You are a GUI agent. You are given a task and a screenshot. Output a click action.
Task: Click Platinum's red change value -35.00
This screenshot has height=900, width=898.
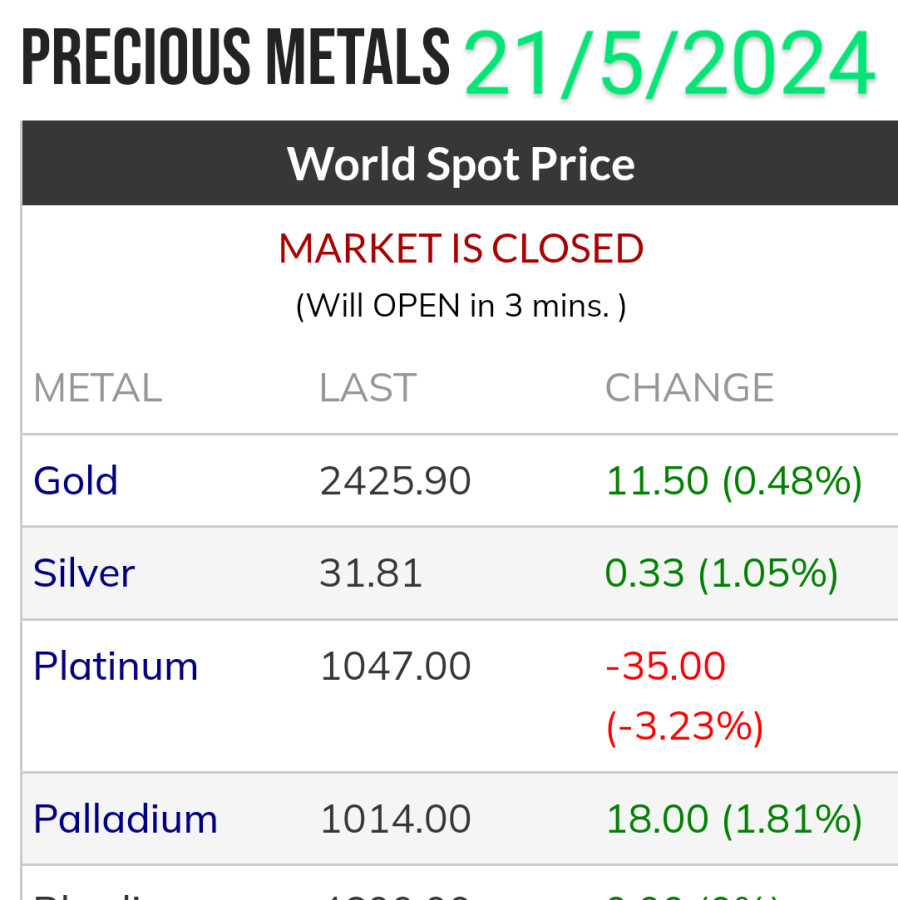(666, 666)
